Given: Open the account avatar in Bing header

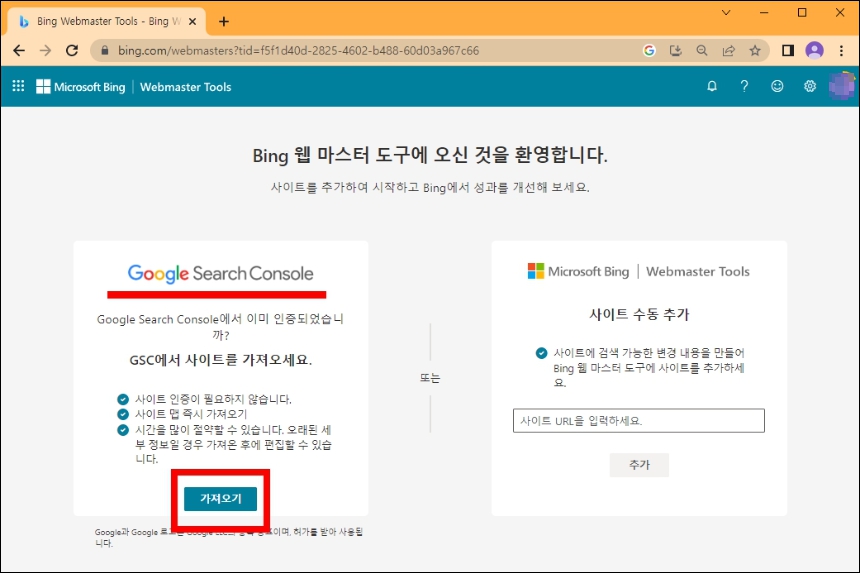Looking at the screenshot, I should click(x=841, y=86).
